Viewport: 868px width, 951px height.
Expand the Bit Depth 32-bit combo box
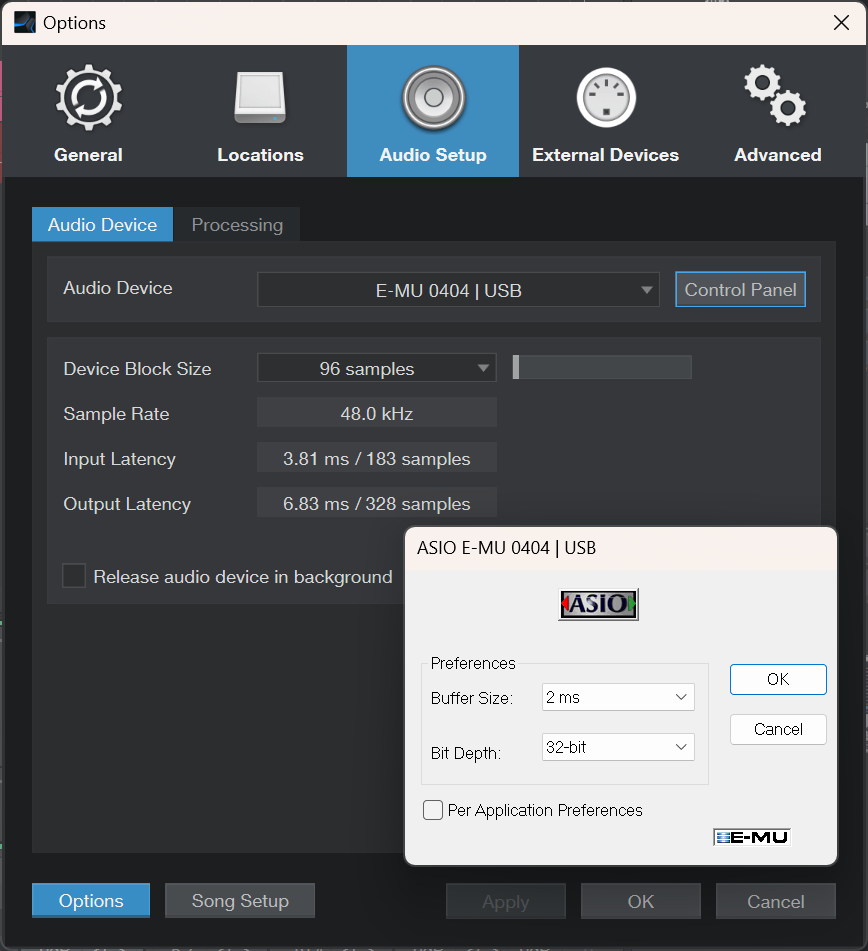click(x=618, y=747)
